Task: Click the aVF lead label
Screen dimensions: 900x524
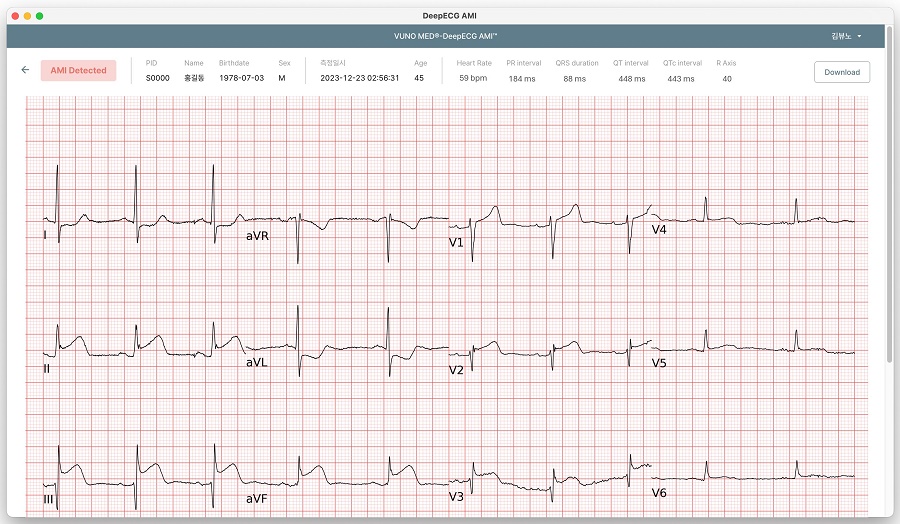Action: pyautogui.click(x=257, y=498)
